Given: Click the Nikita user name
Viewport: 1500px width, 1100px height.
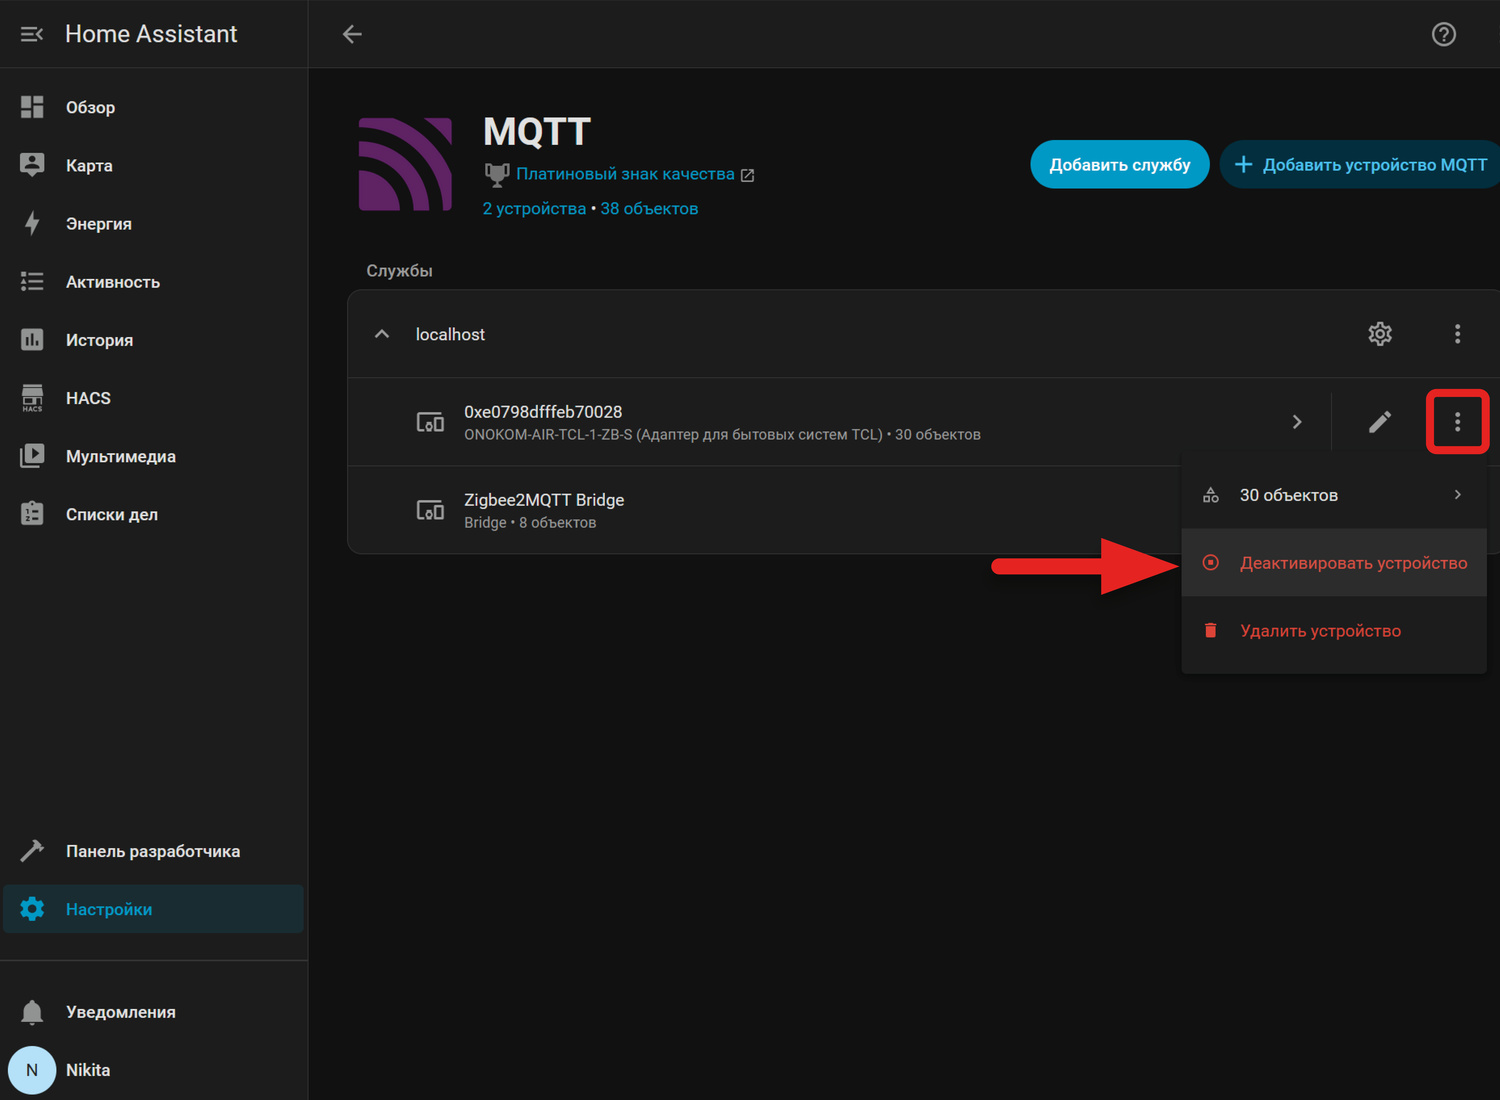Looking at the screenshot, I should coord(88,1070).
